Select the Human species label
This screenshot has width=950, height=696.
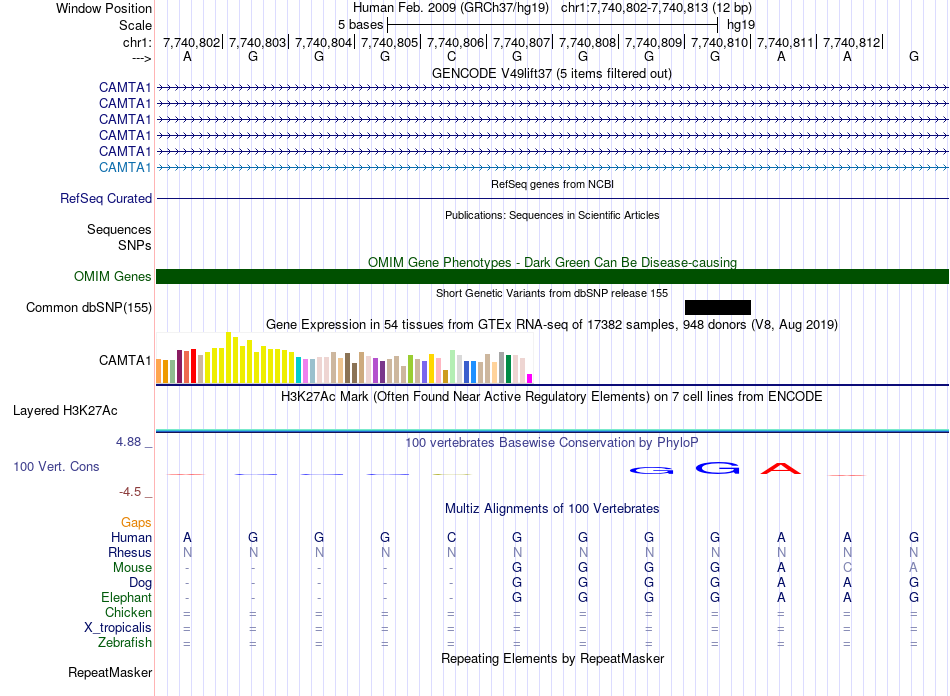(x=131, y=537)
